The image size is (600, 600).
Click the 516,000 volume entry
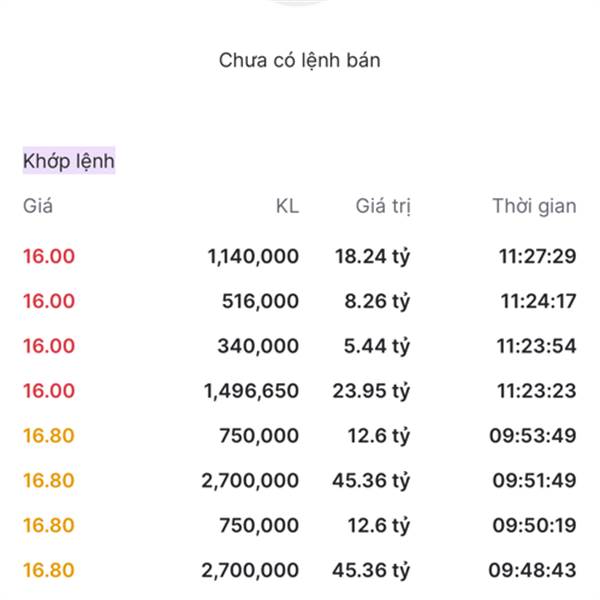[260, 301]
